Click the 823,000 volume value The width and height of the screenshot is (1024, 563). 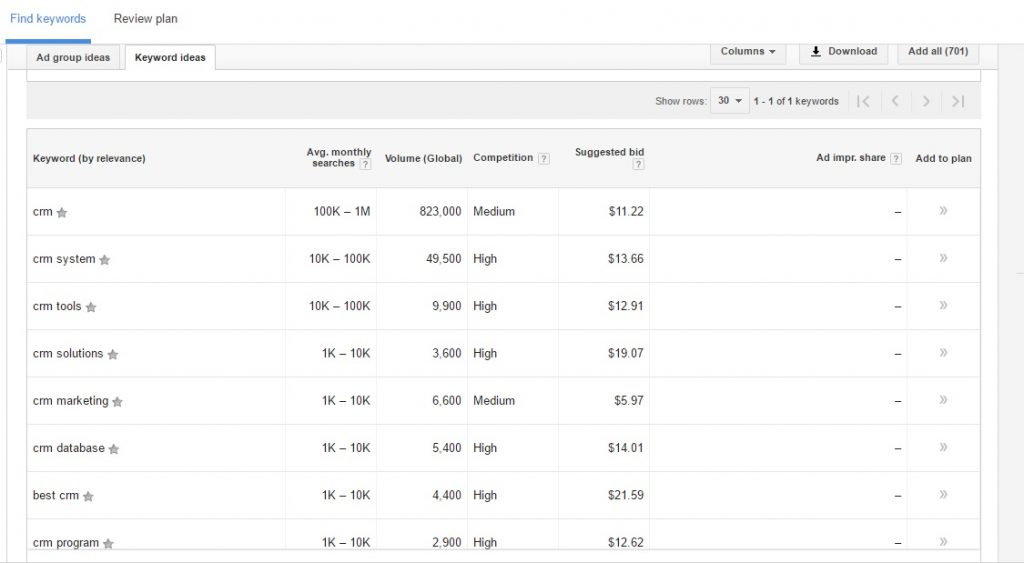coord(440,212)
